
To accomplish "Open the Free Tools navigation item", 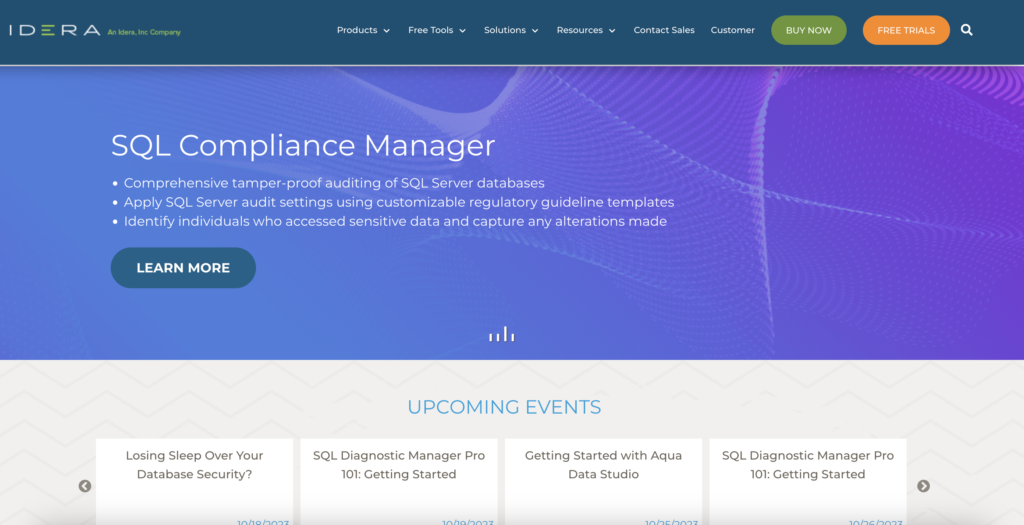I will point(430,30).
